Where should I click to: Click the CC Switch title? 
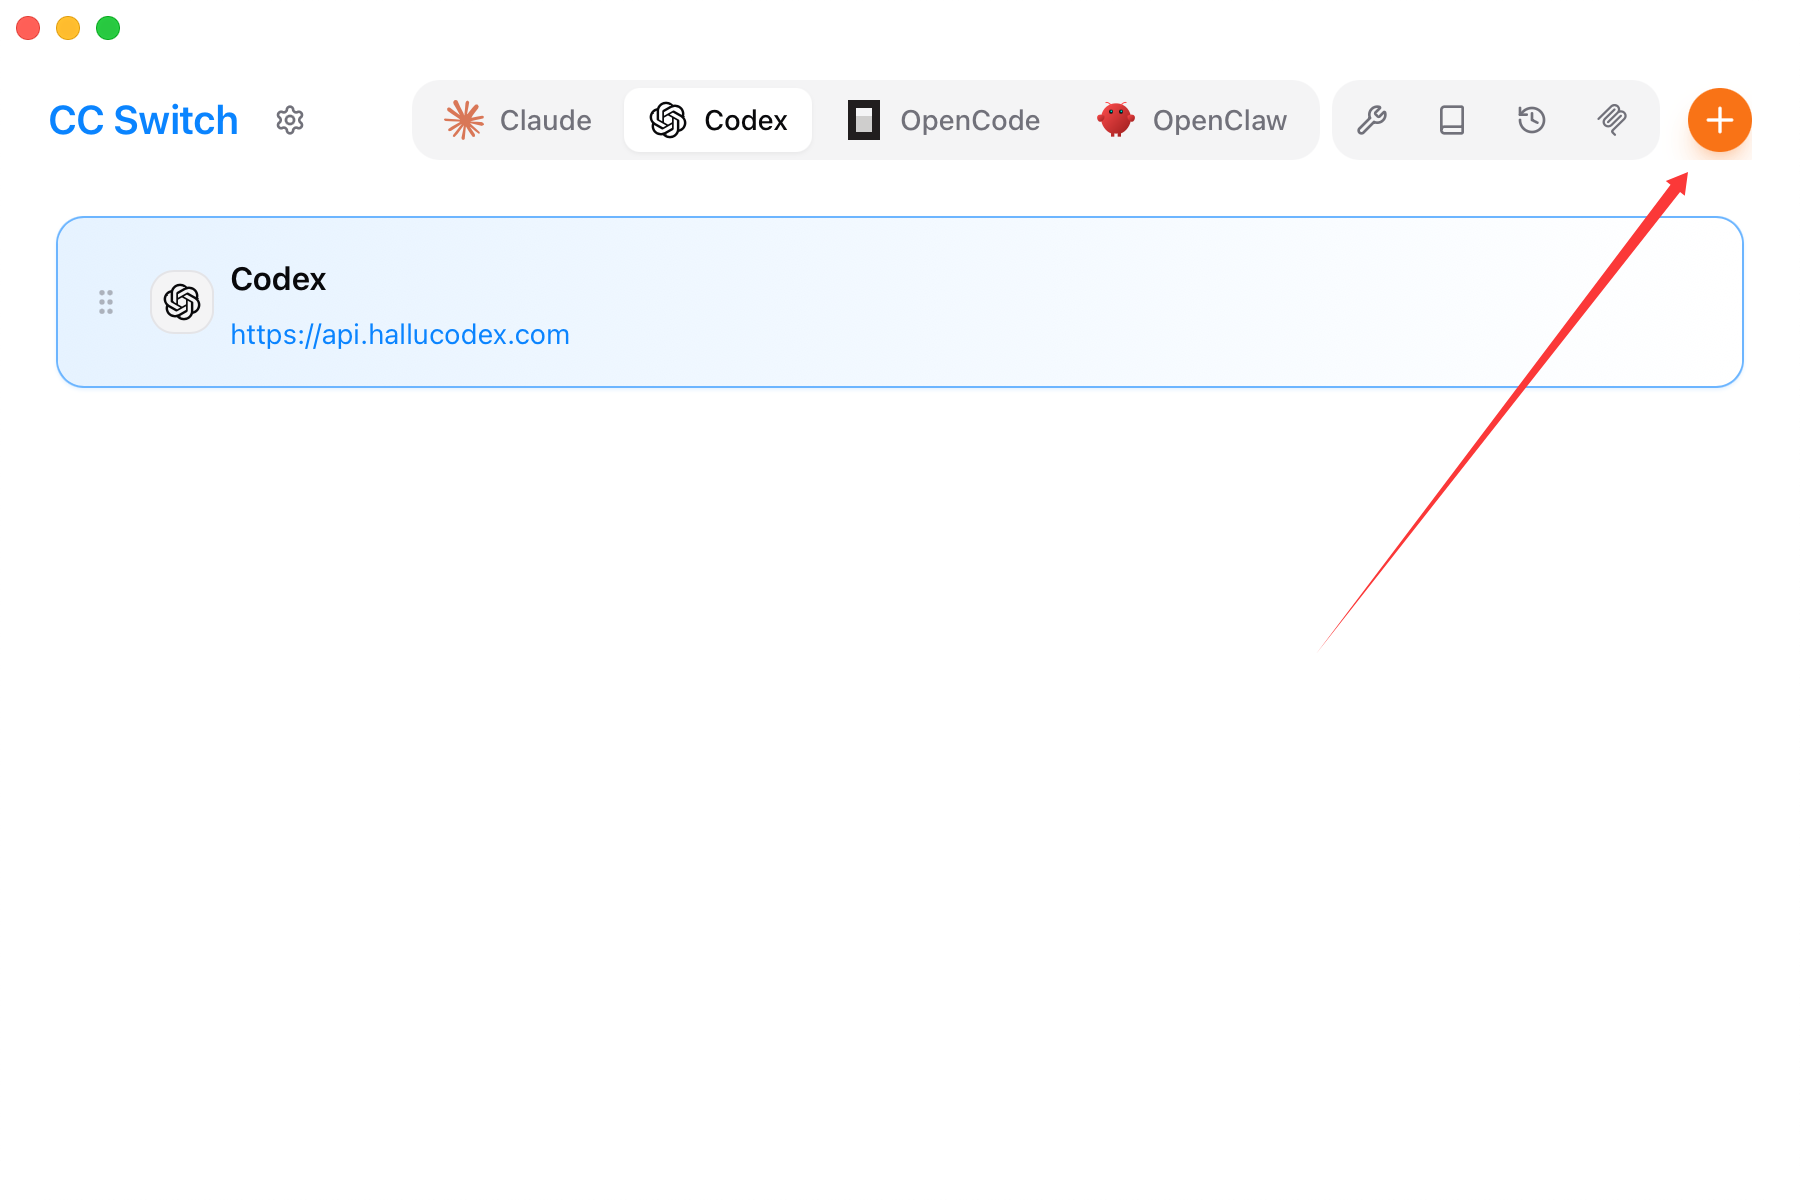(x=144, y=120)
